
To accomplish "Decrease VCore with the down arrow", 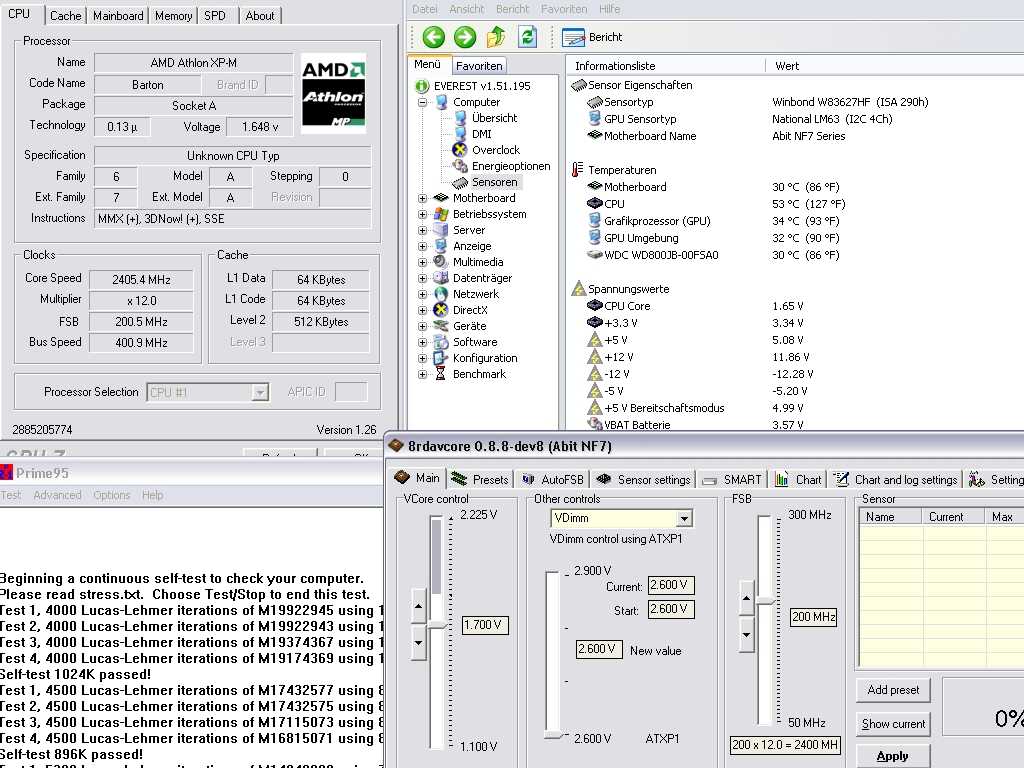I will pos(419,643).
